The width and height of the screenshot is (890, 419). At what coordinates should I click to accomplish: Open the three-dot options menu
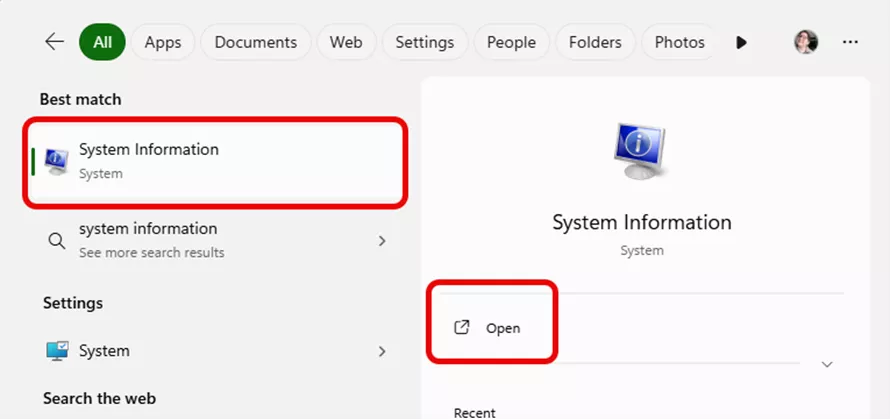point(850,42)
